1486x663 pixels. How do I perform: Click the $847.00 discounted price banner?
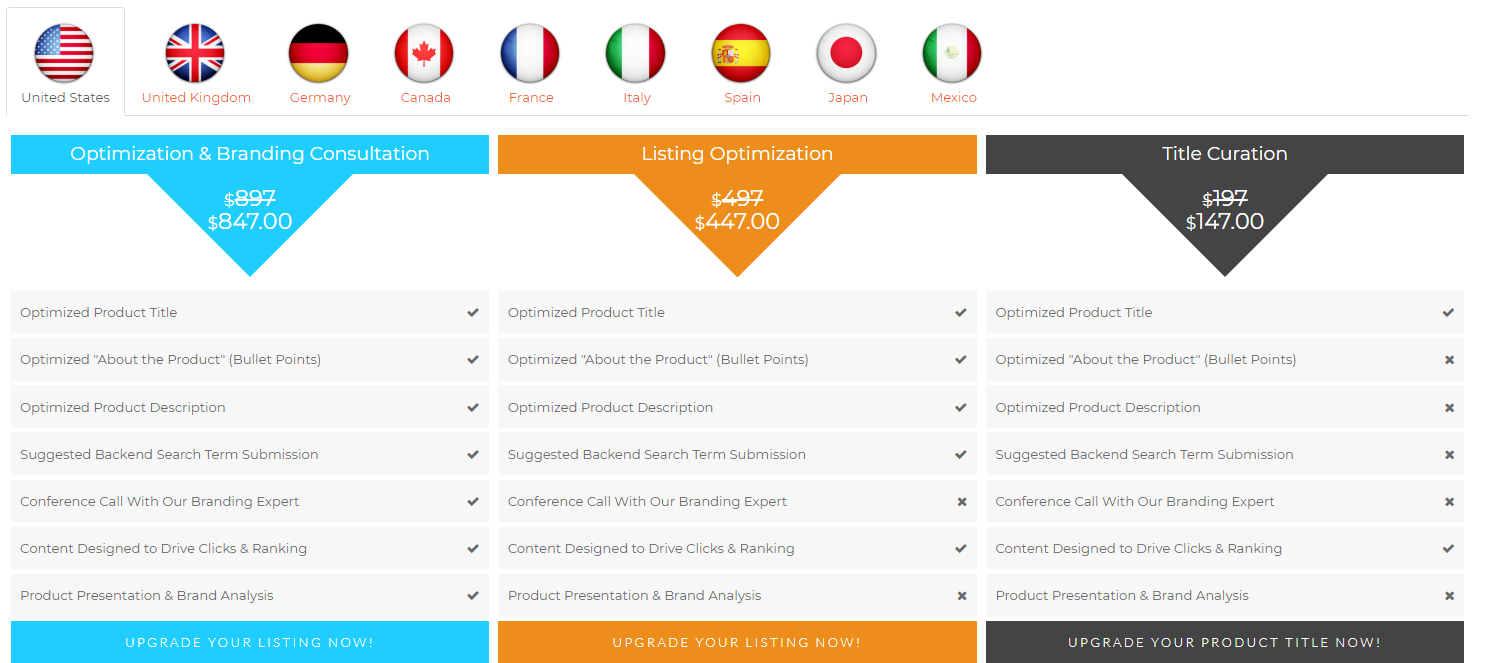tap(250, 222)
